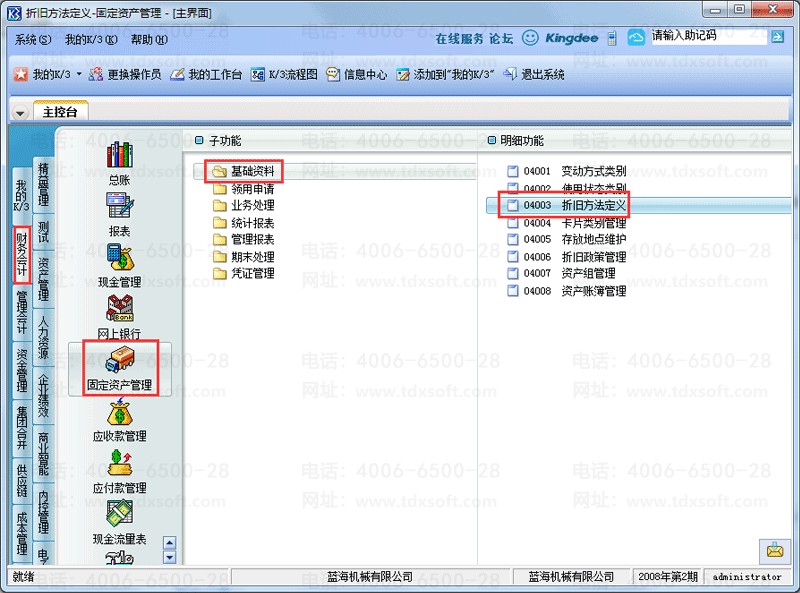
Task: Click the 论坛 link
Action: click(501, 39)
